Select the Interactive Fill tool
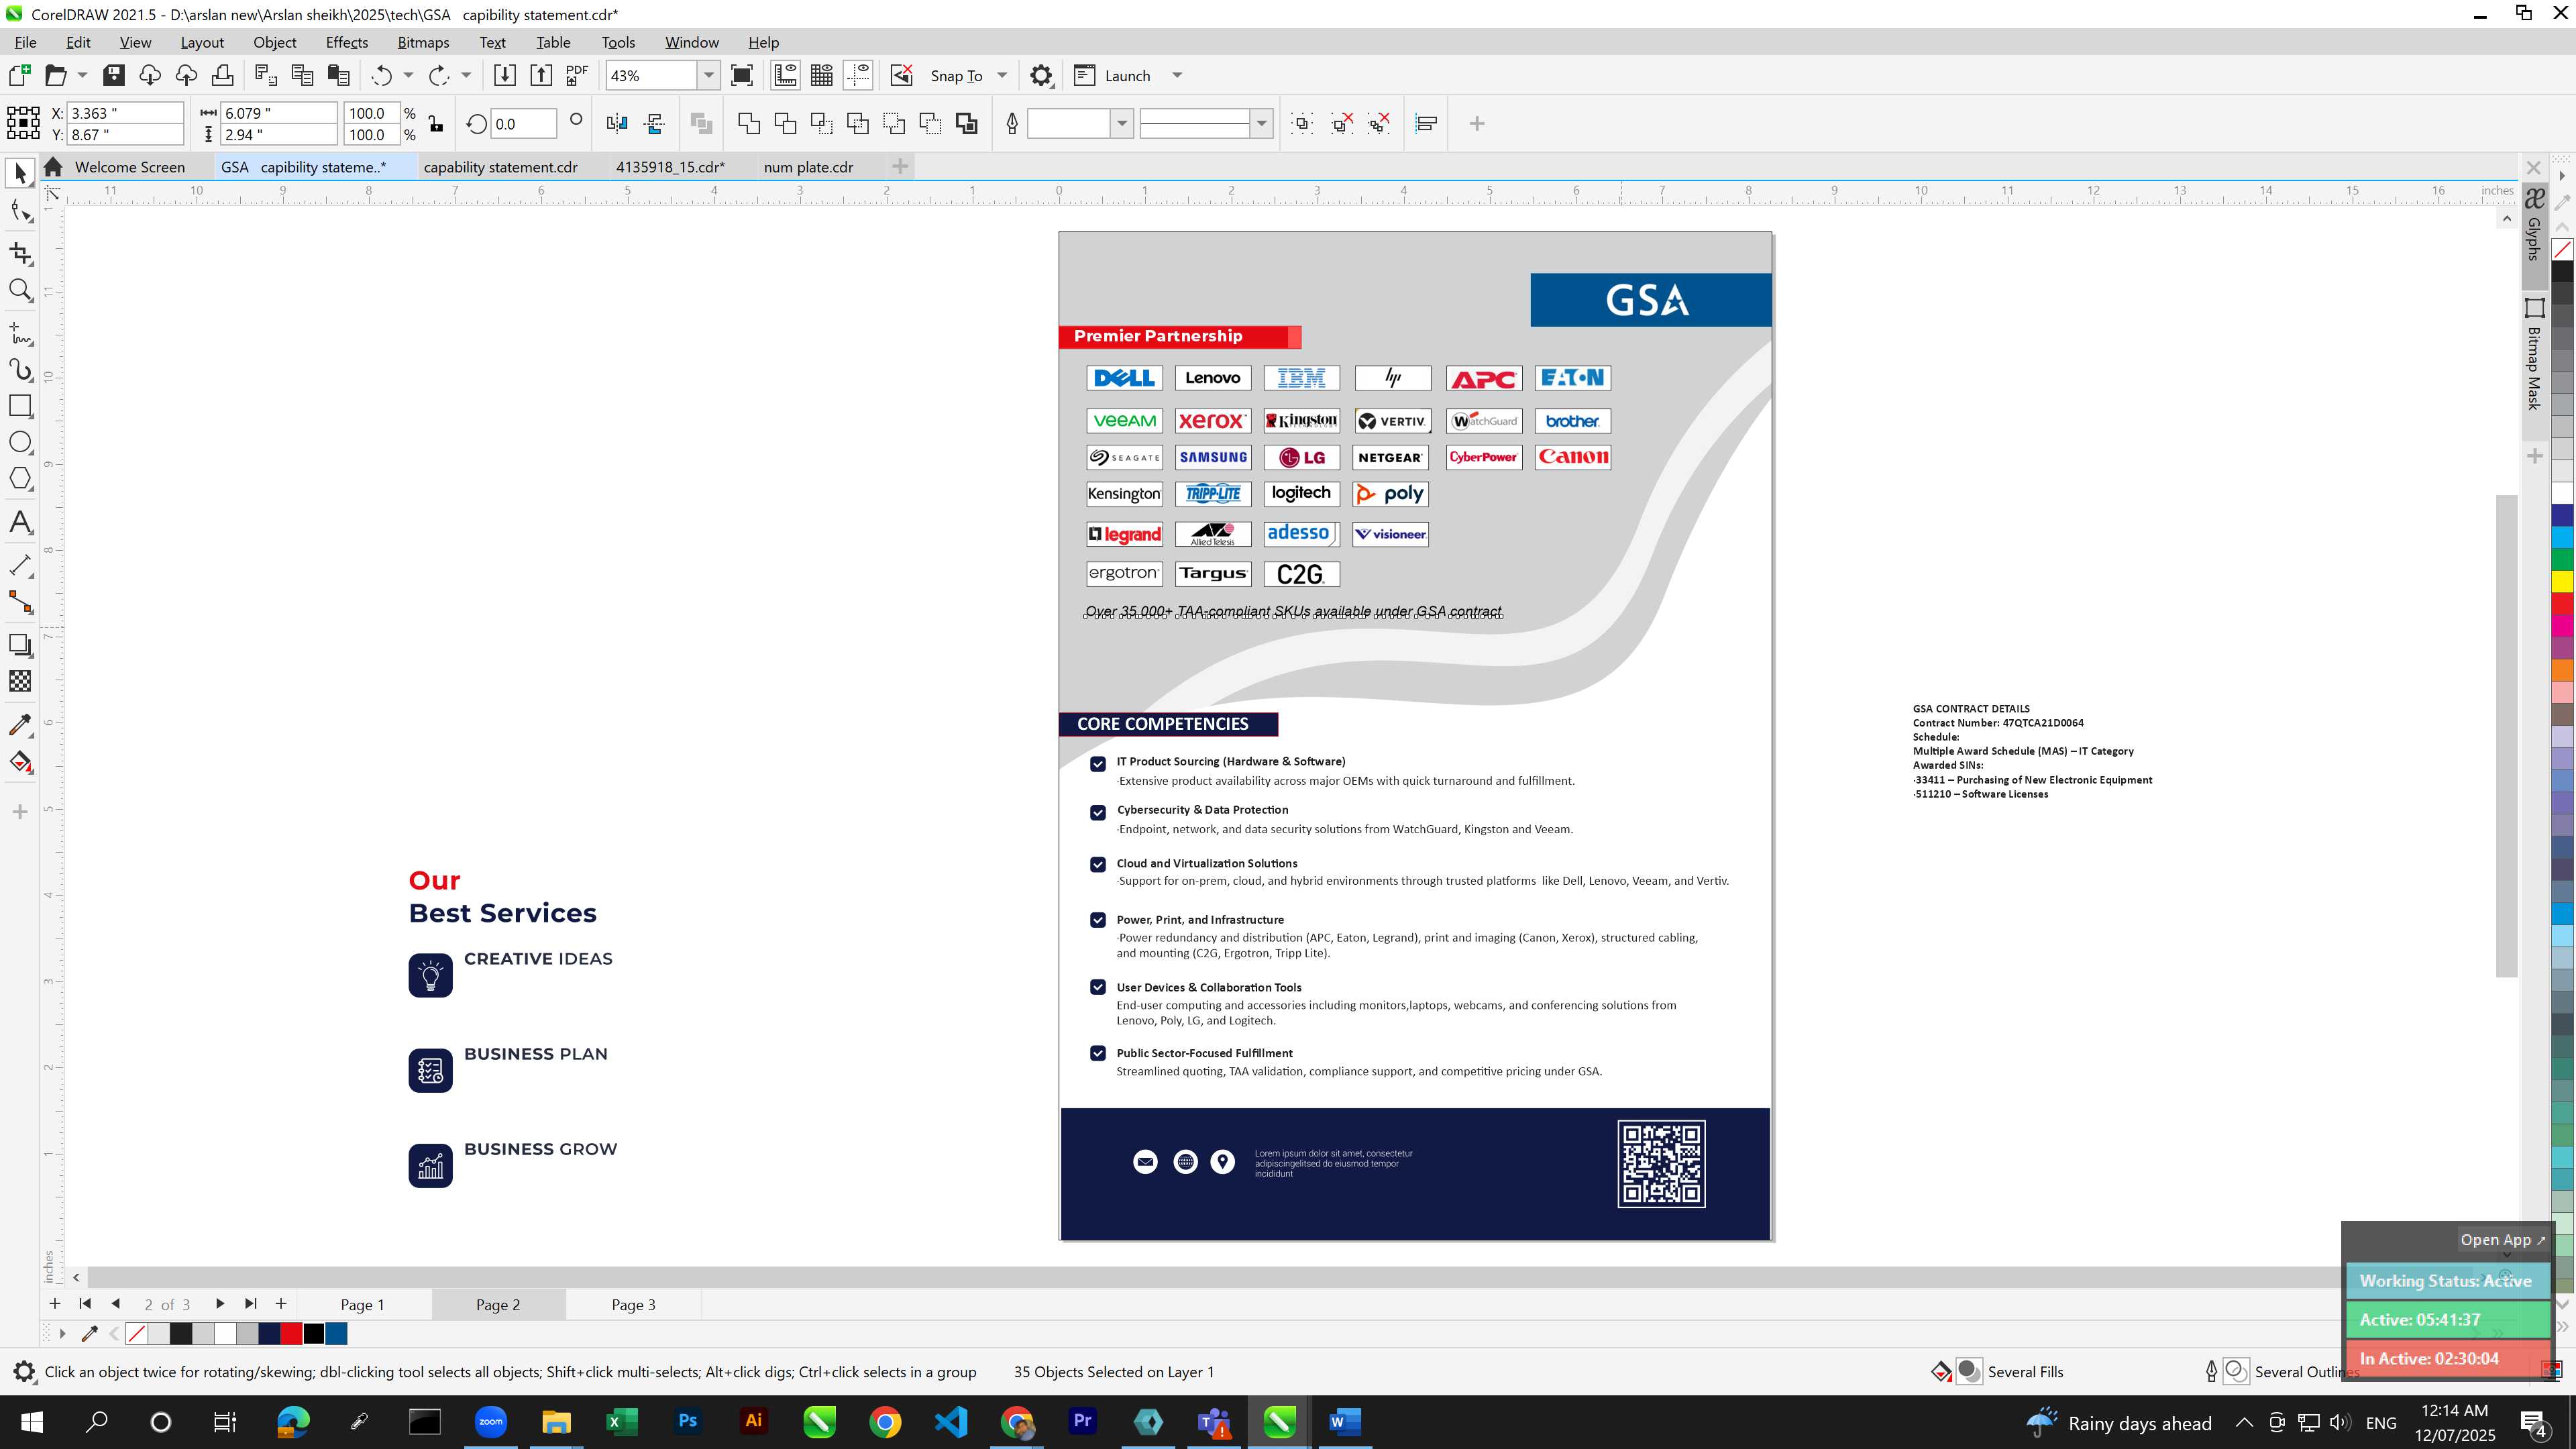This screenshot has width=2576, height=1449. pos(20,762)
